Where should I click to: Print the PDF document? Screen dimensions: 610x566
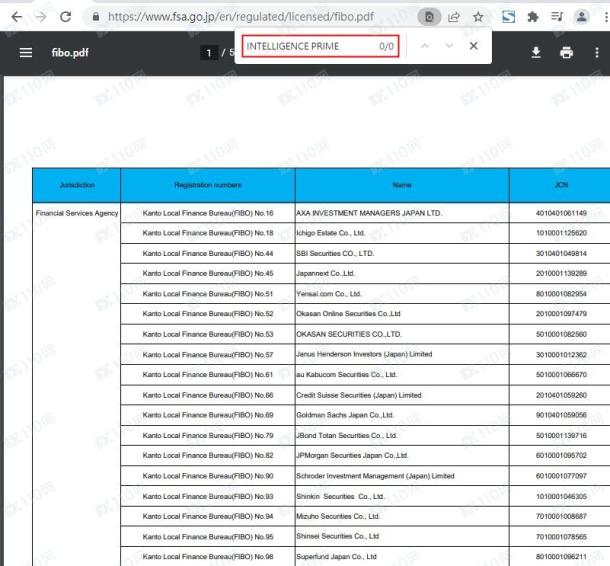pos(566,53)
